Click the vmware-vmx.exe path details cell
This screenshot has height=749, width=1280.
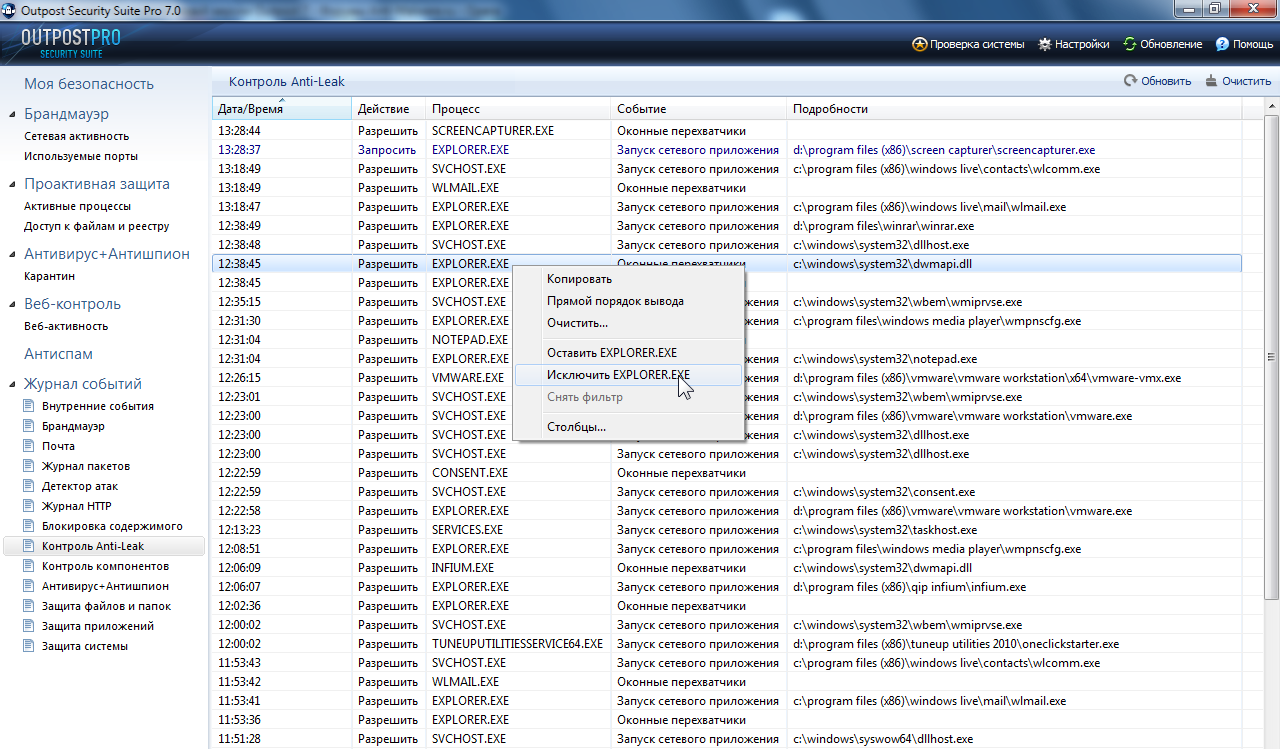pyautogui.click(x=988, y=378)
